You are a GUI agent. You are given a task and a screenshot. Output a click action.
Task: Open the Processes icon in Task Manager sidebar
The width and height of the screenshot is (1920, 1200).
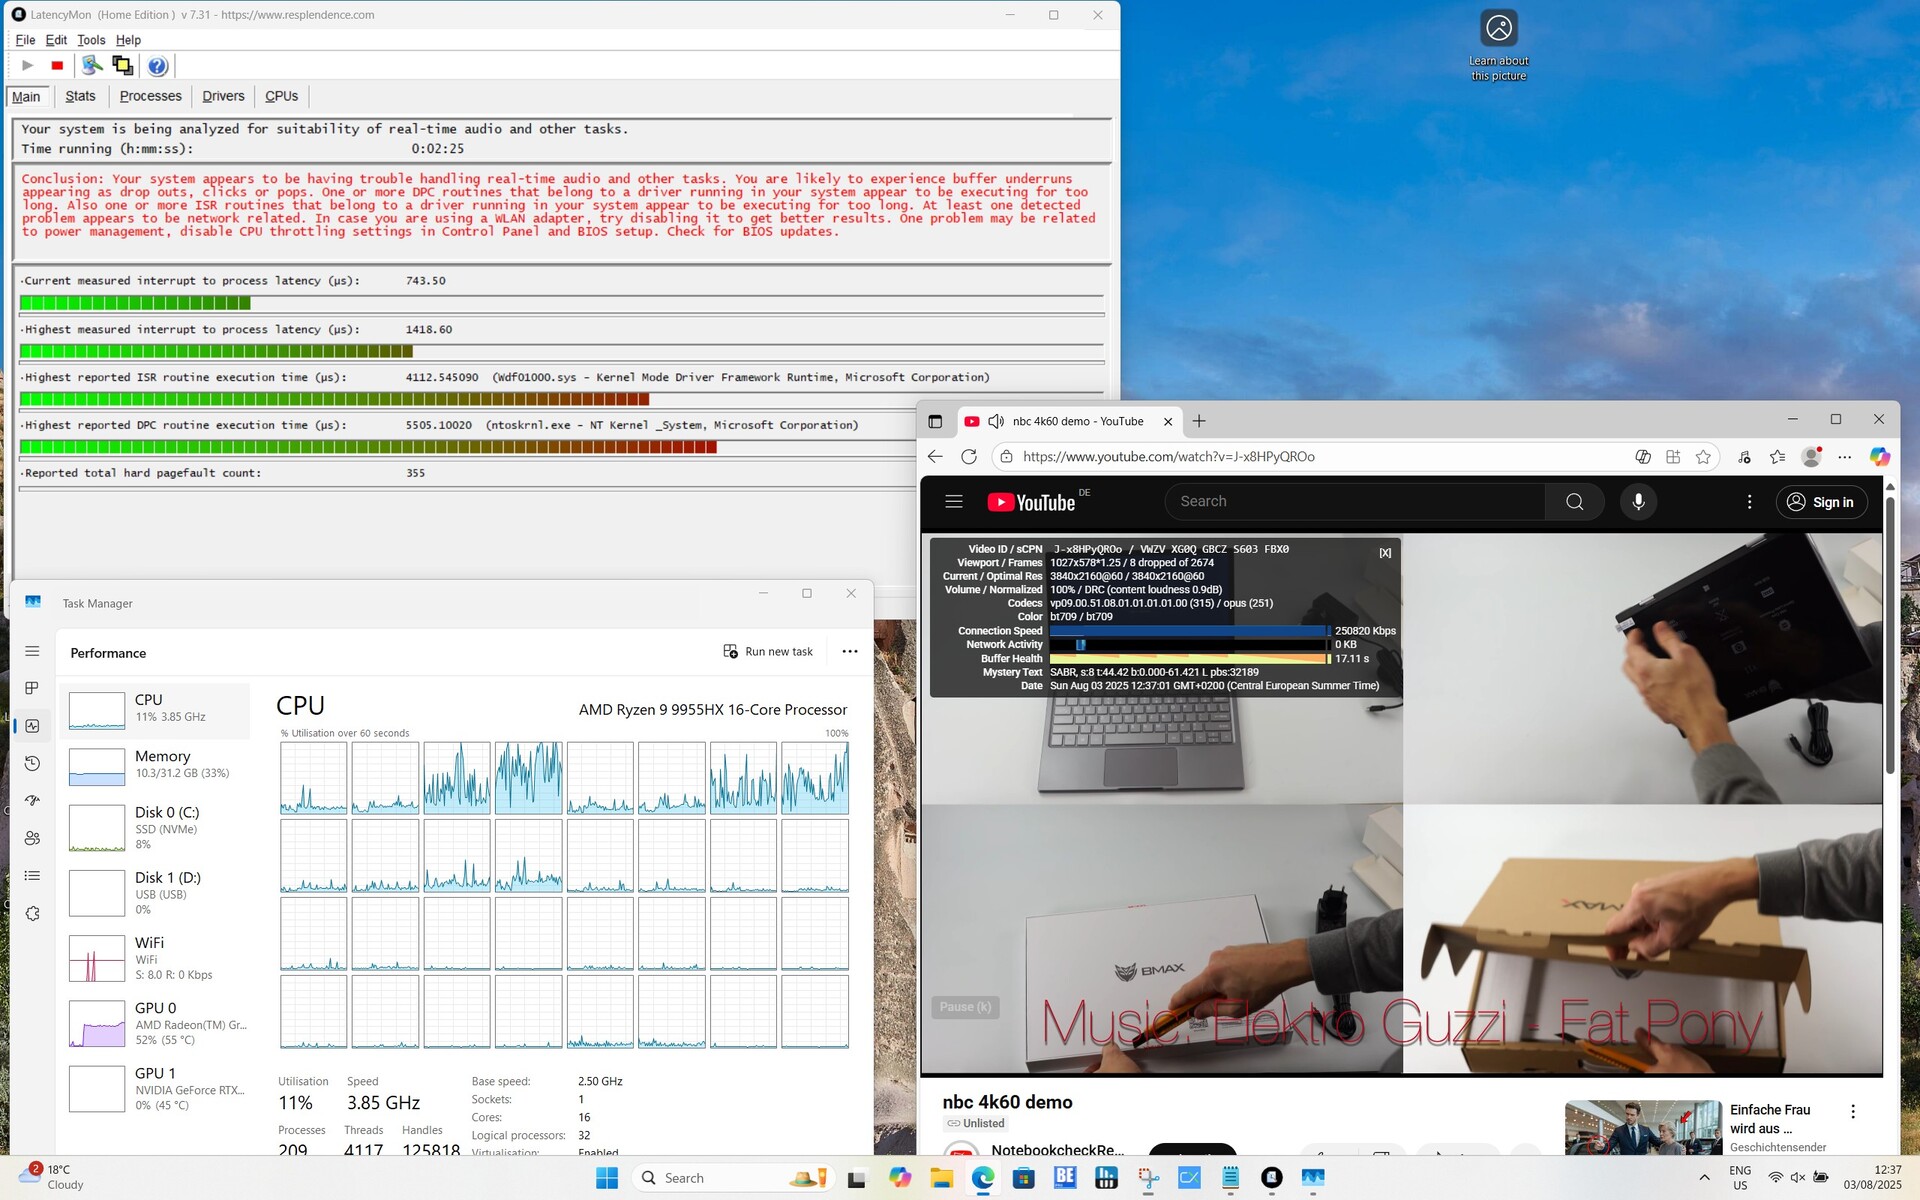[x=32, y=688]
